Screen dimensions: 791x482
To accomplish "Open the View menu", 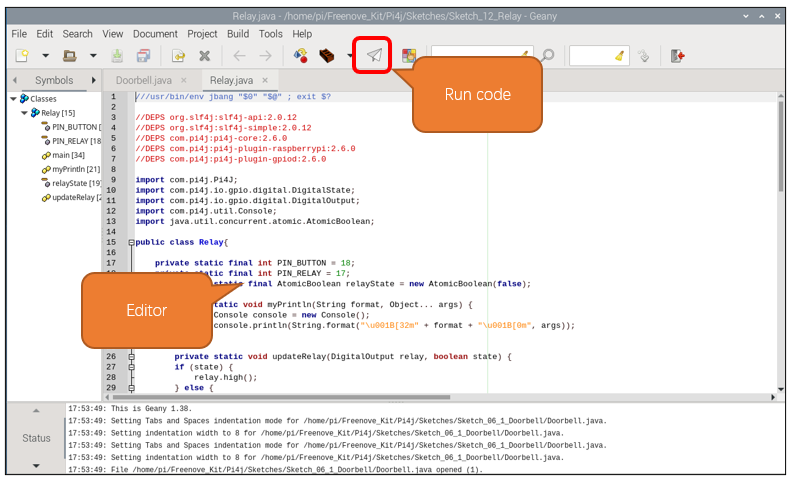I will [112, 34].
